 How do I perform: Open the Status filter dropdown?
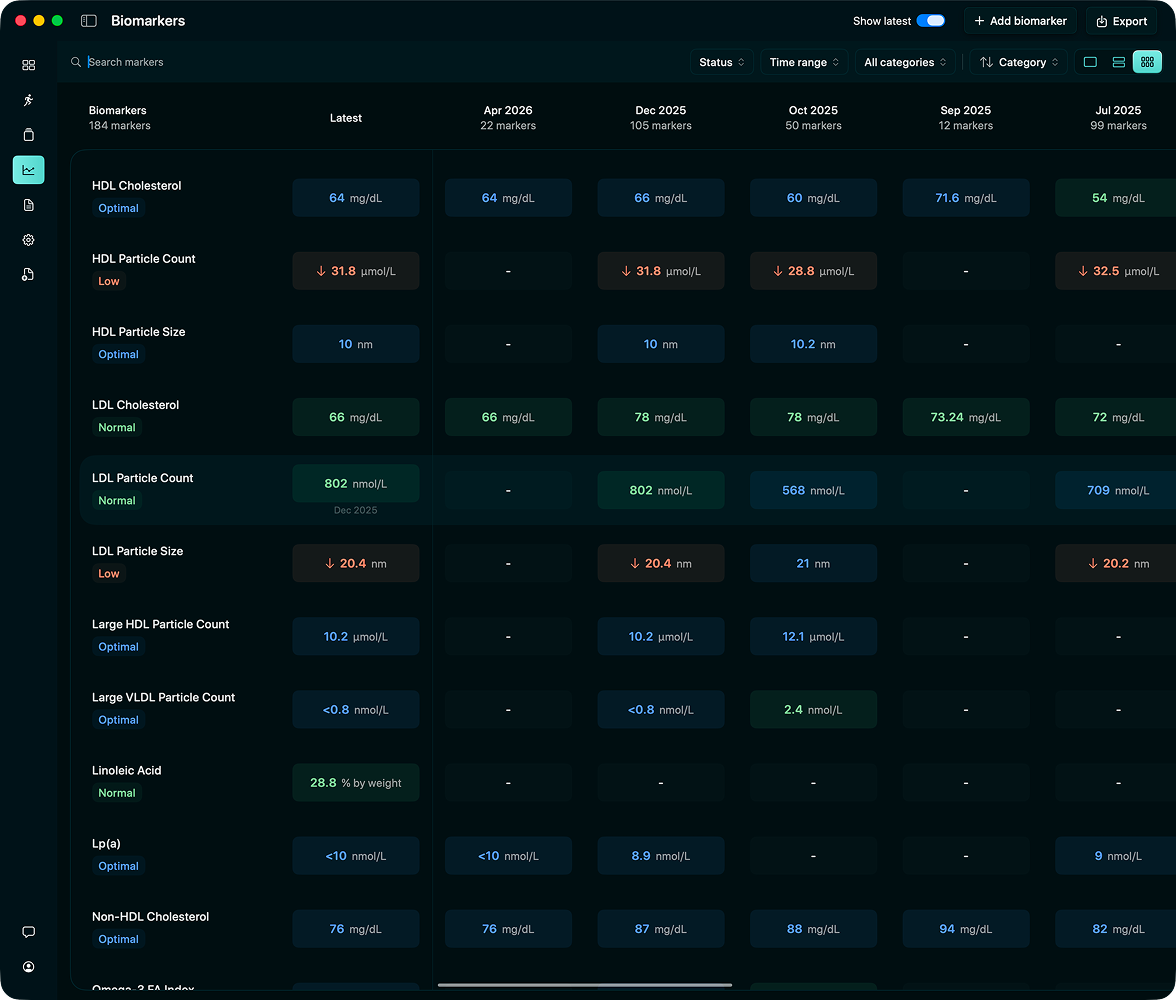(722, 62)
